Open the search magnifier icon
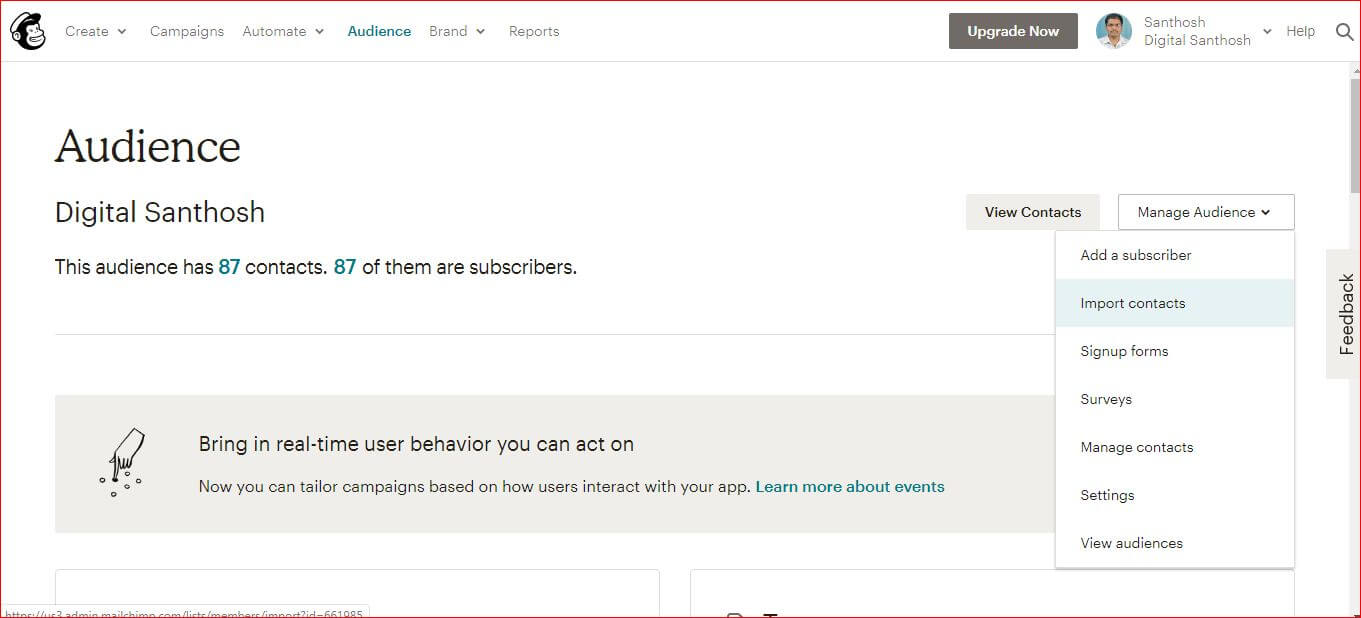Image resolution: width=1361 pixels, height=618 pixels. click(1344, 32)
